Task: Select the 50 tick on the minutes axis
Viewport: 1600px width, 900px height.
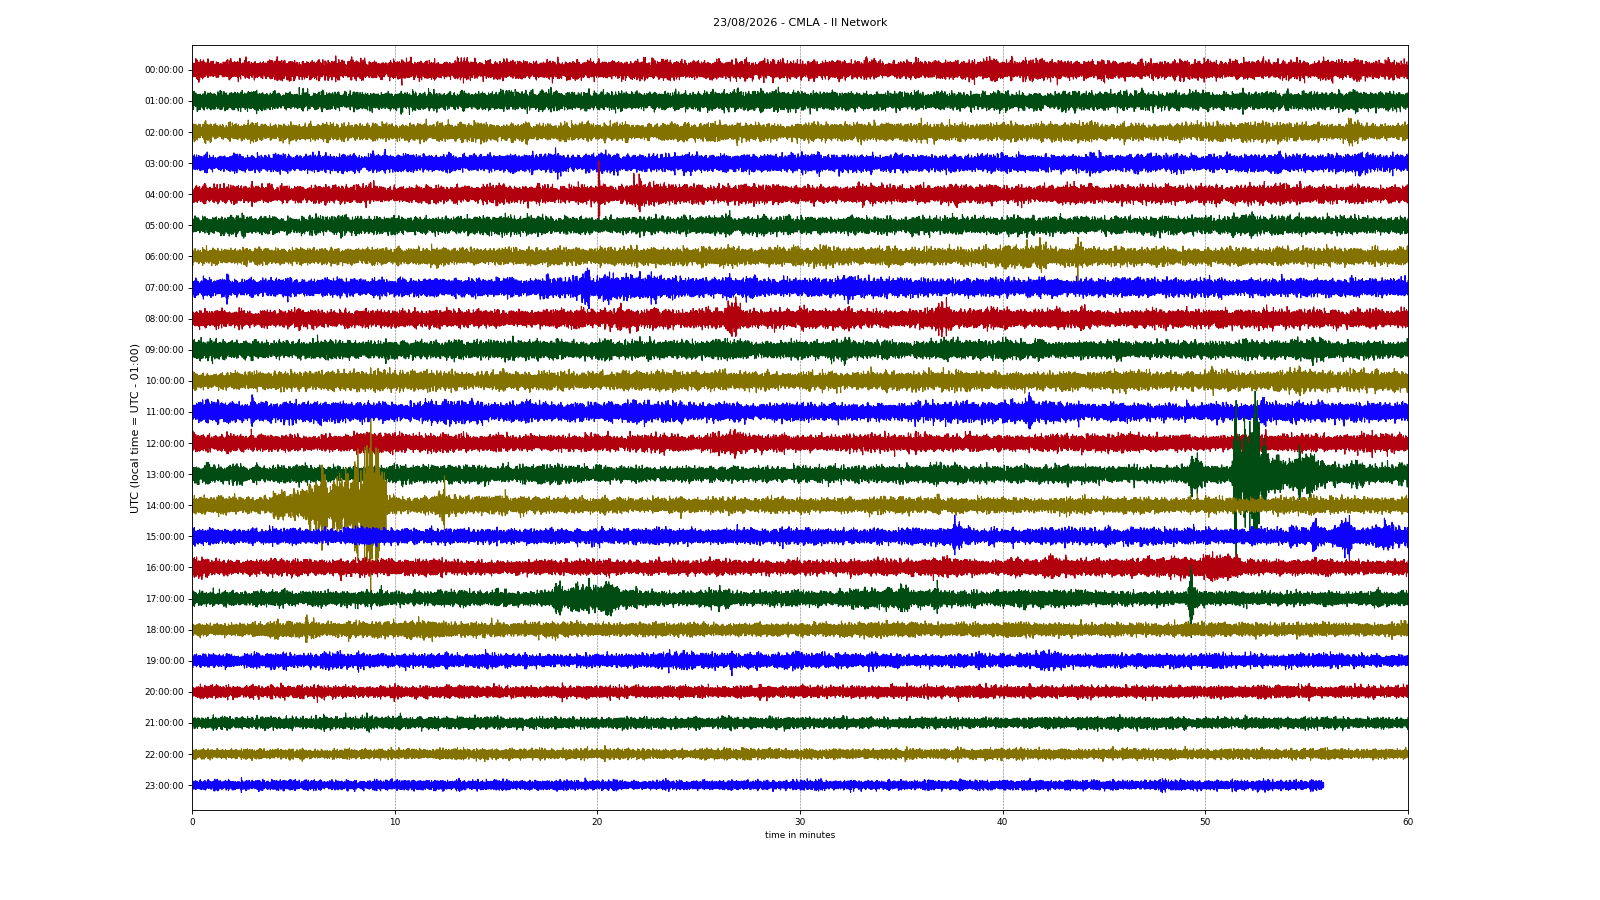Action: click(1205, 822)
